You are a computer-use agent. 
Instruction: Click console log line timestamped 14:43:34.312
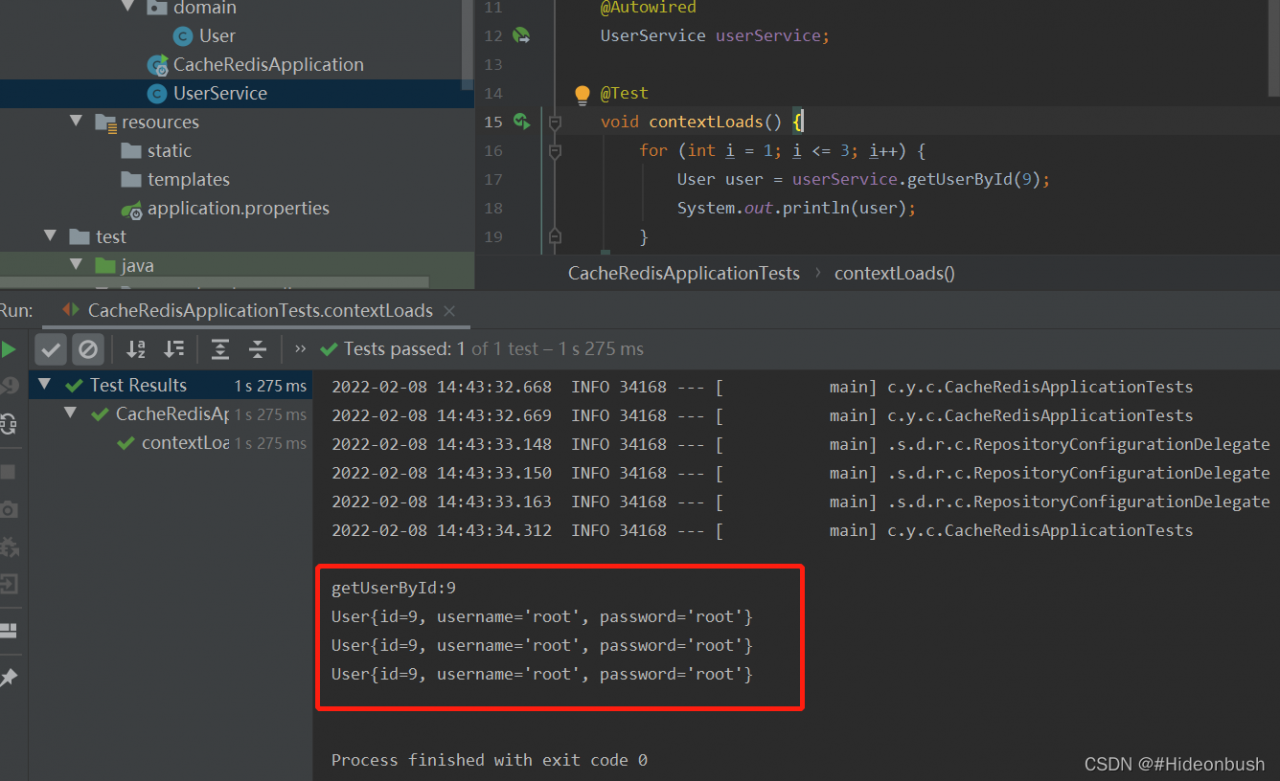tap(762, 531)
